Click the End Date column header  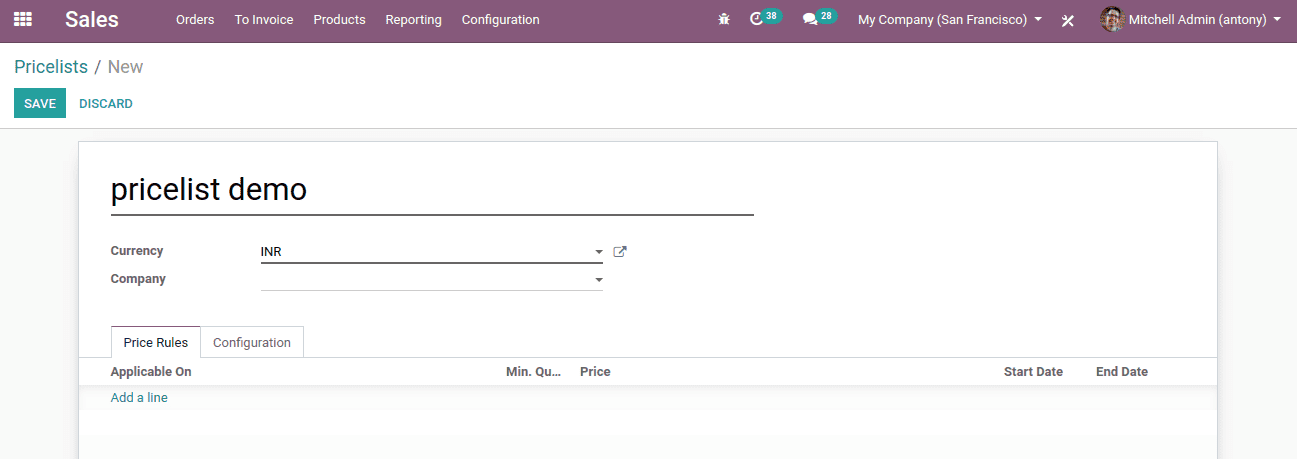click(1122, 371)
